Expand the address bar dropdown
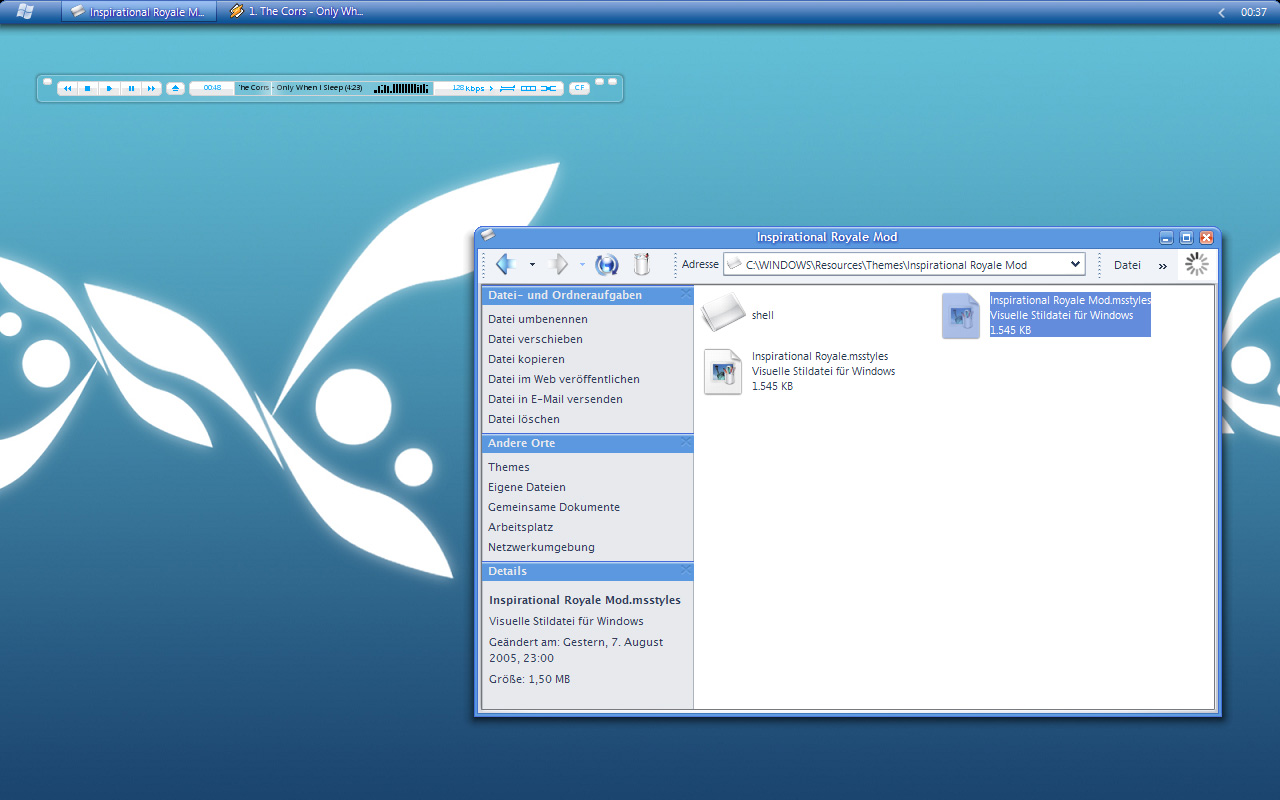Image resolution: width=1280 pixels, height=800 pixels. (1076, 264)
